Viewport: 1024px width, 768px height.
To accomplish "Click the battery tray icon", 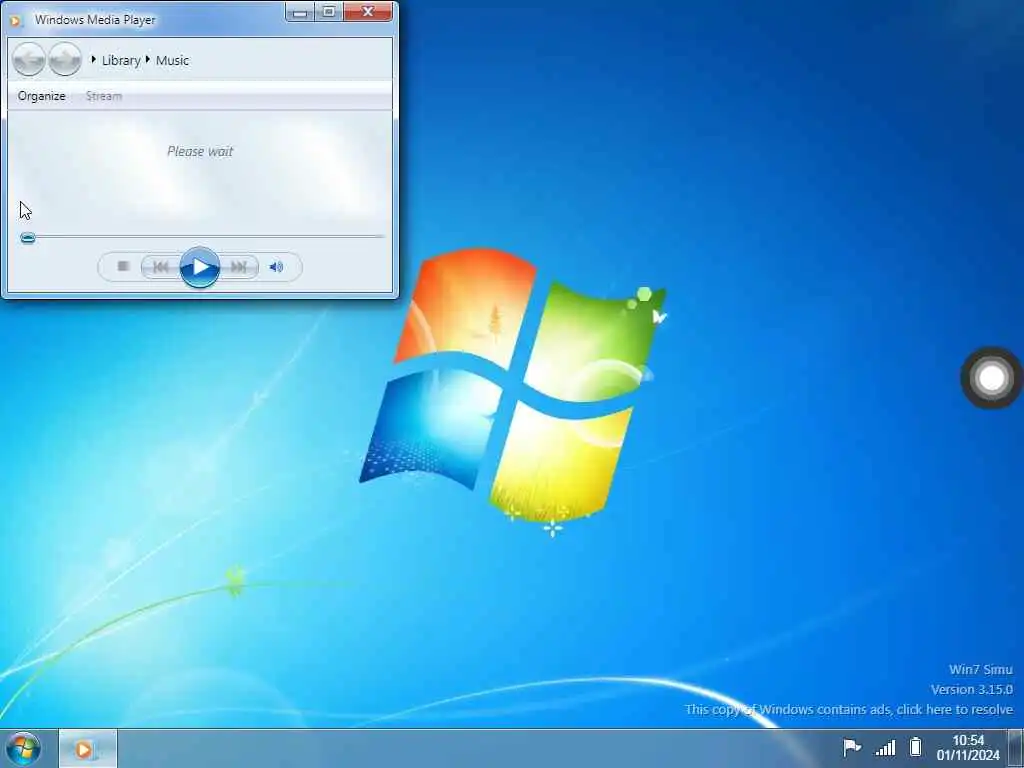I will point(916,746).
